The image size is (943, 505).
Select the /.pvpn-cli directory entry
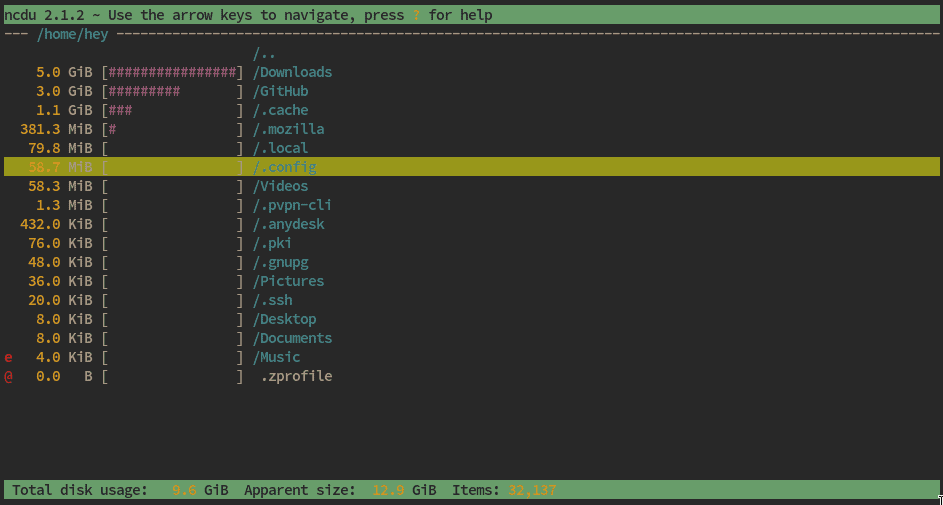pyautogui.click(x=292, y=206)
